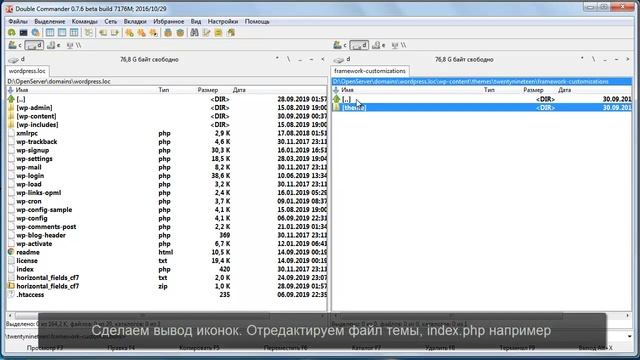This screenshot has width=640, height=360.
Task: Go to the home folder with the left panel ~ button
Action: coord(311,60)
